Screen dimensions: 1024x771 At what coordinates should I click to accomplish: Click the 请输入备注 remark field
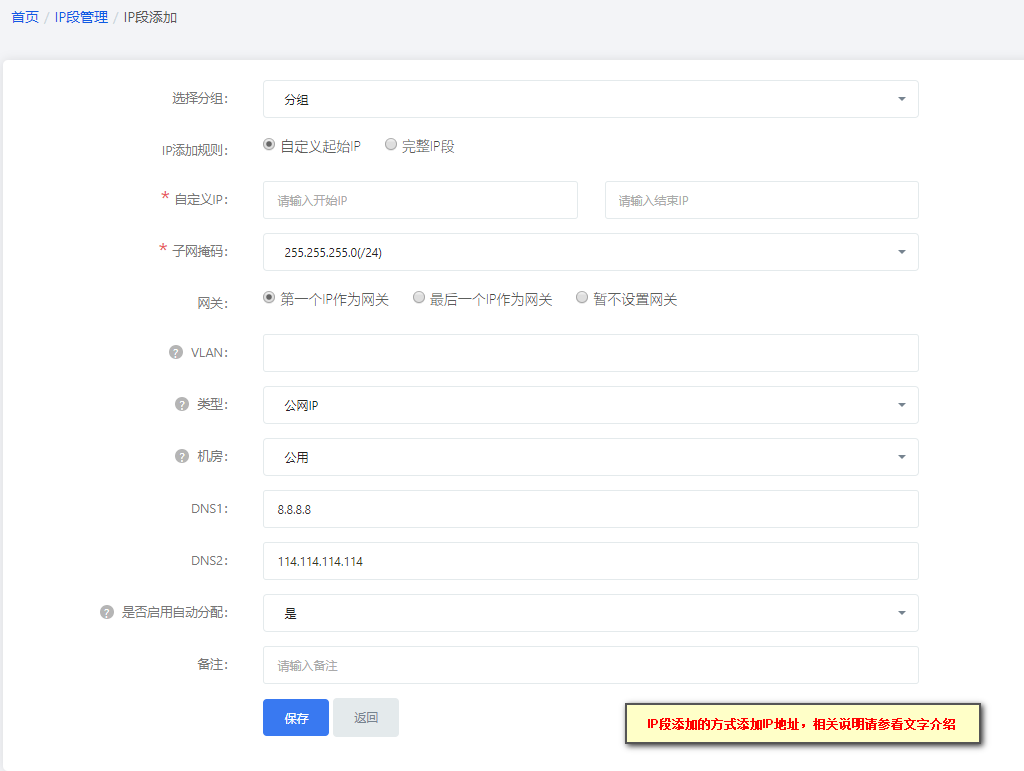pyautogui.click(x=590, y=665)
